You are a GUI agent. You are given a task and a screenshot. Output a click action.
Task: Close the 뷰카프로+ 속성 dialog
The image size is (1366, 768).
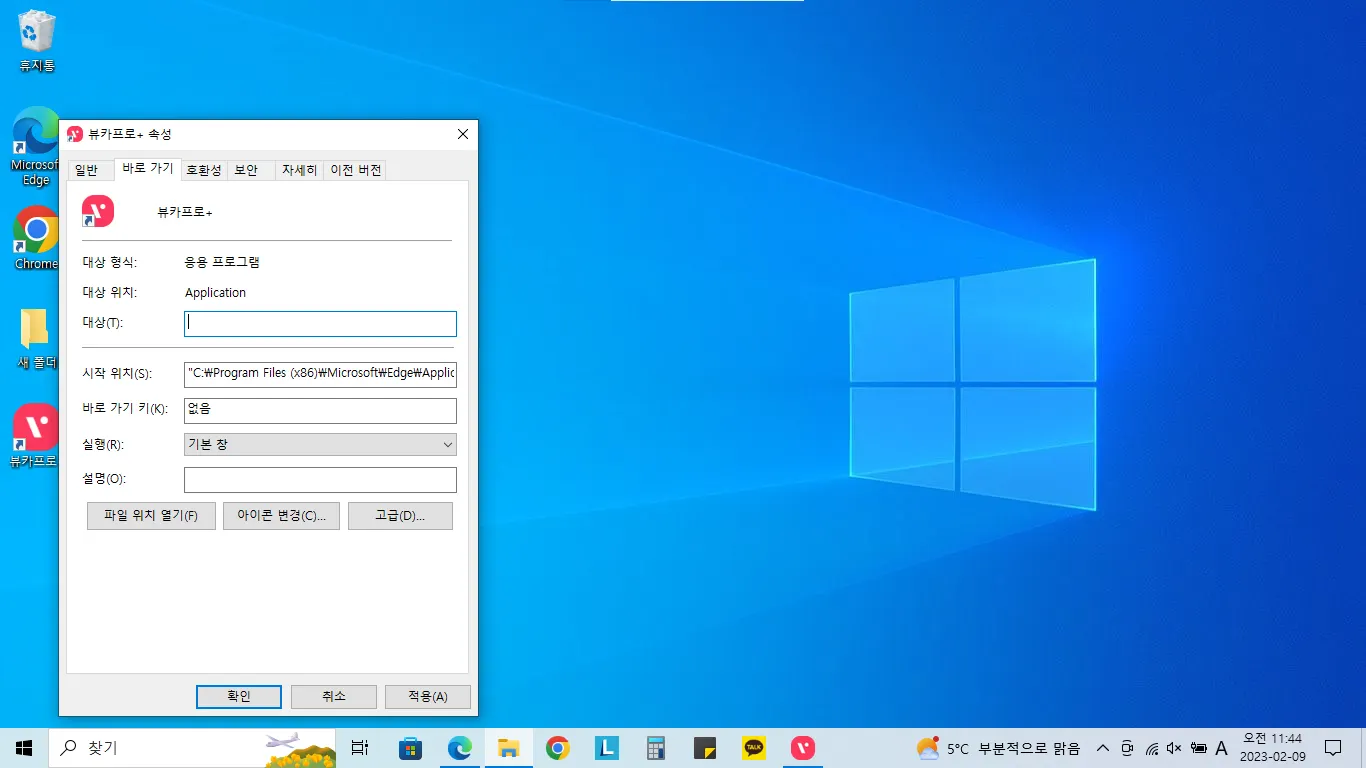[x=463, y=134]
